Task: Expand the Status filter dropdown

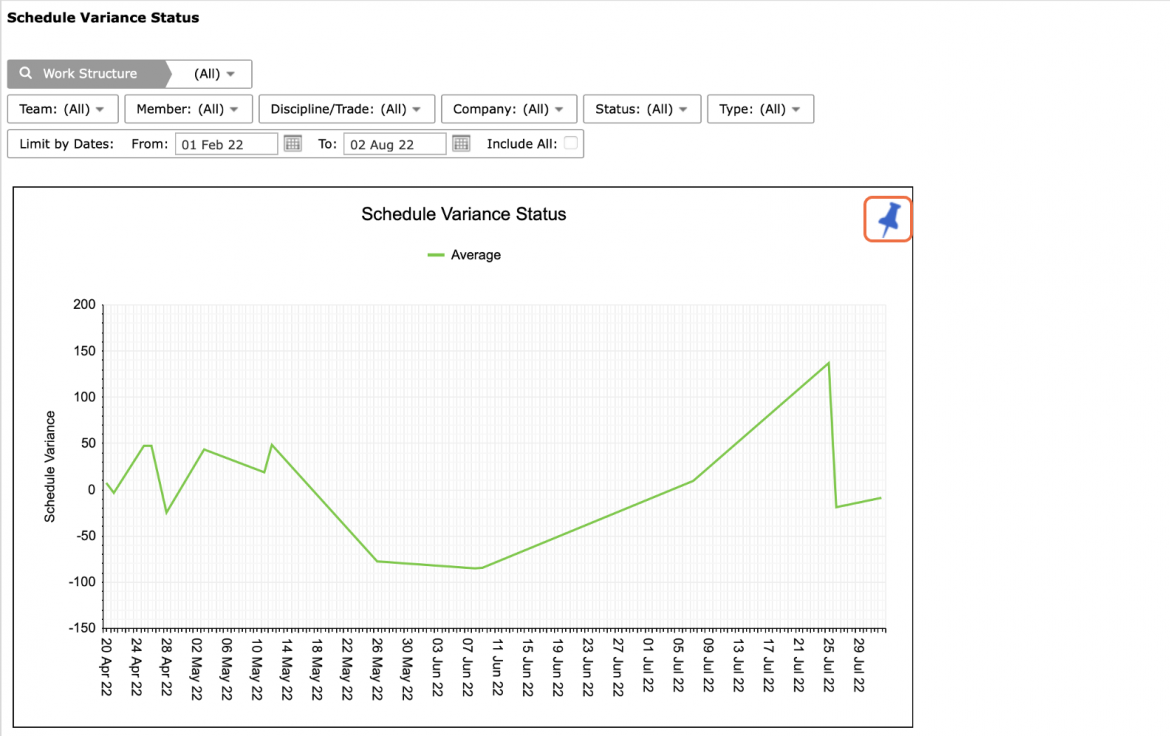Action: point(642,109)
